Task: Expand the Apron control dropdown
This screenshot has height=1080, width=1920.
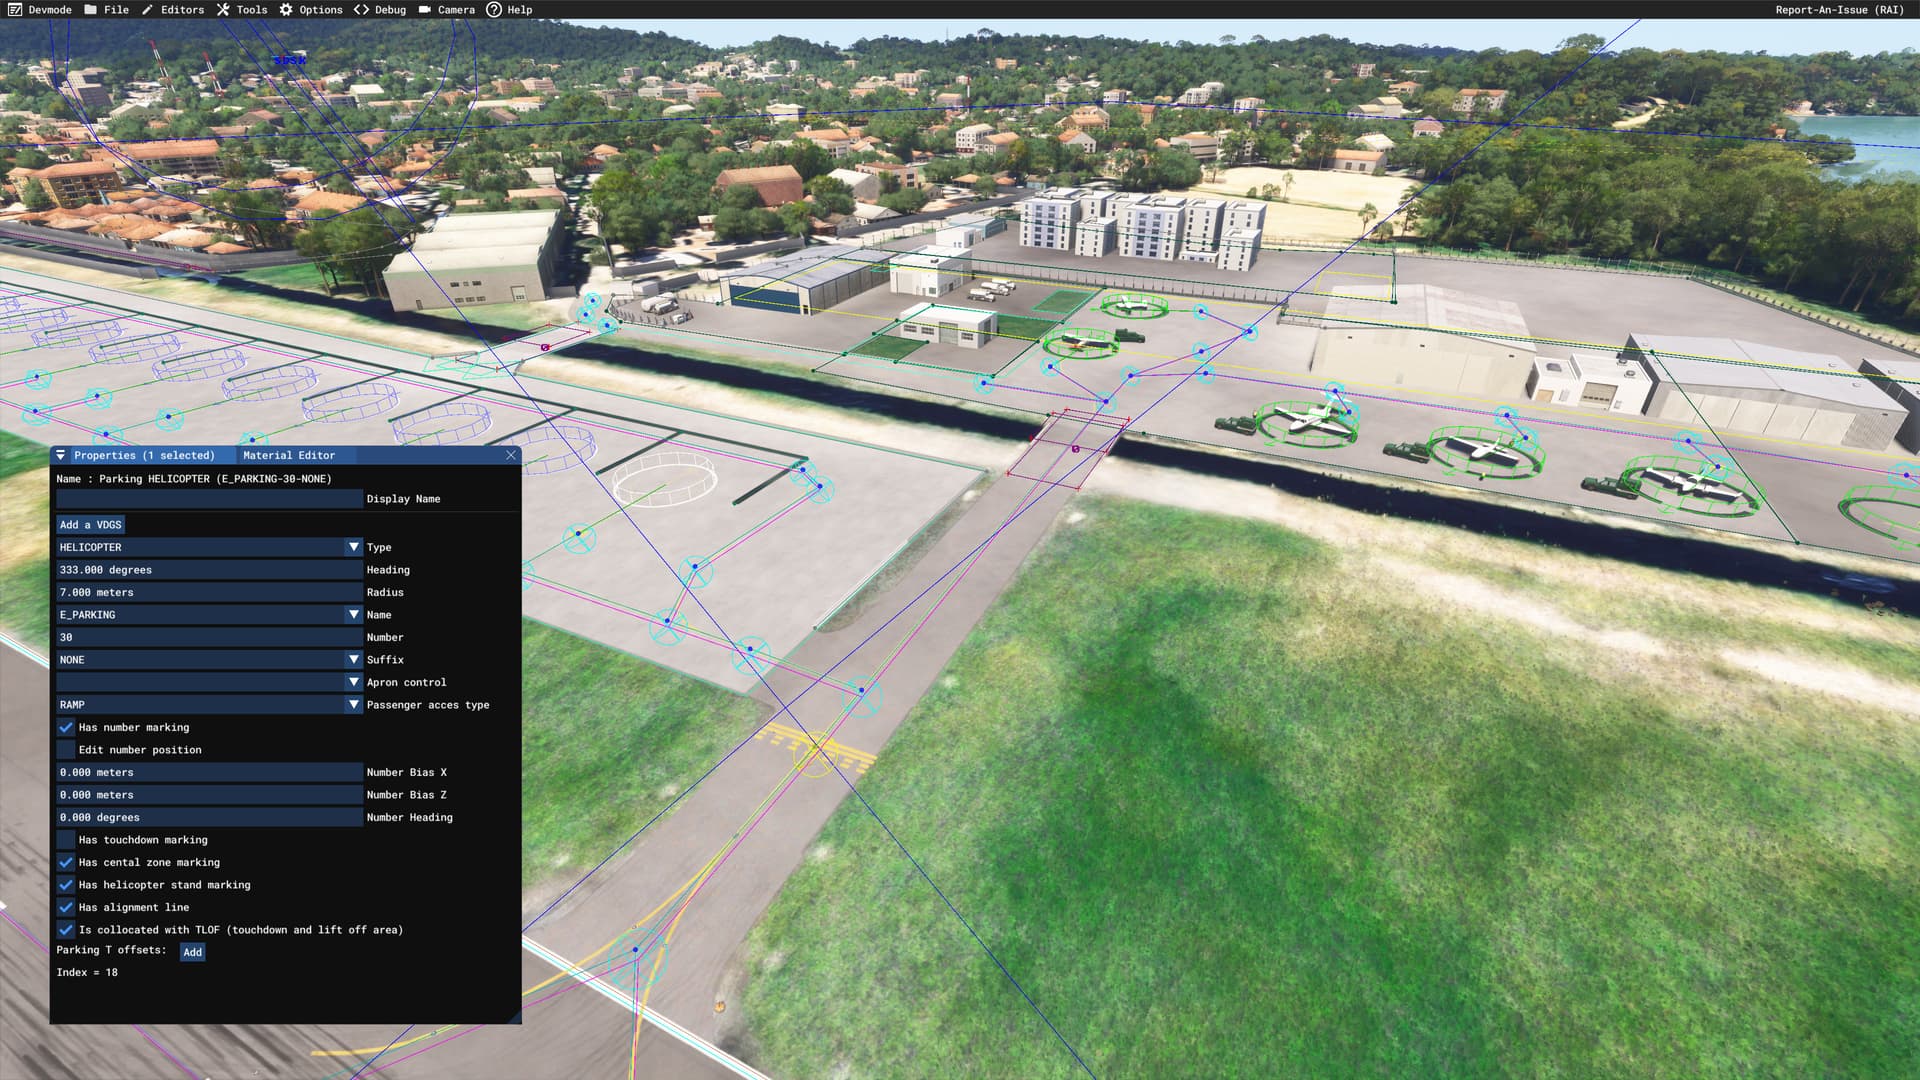Action: tap(353, 682)
